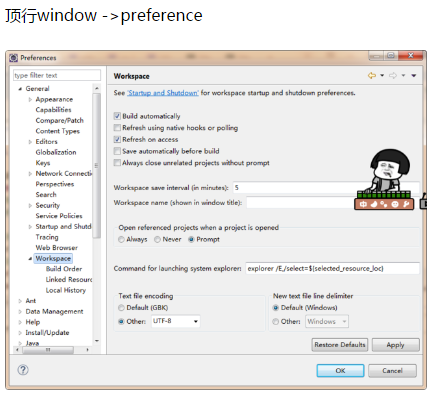
Task: Expand the Data Management node
Action: (20, 311)
